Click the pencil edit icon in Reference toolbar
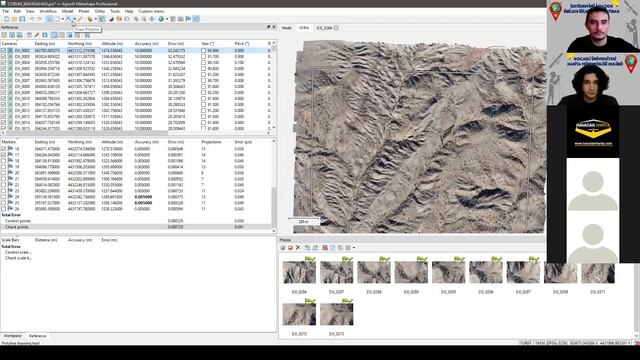This screenshot has height=360, width=640. point(37,35)
